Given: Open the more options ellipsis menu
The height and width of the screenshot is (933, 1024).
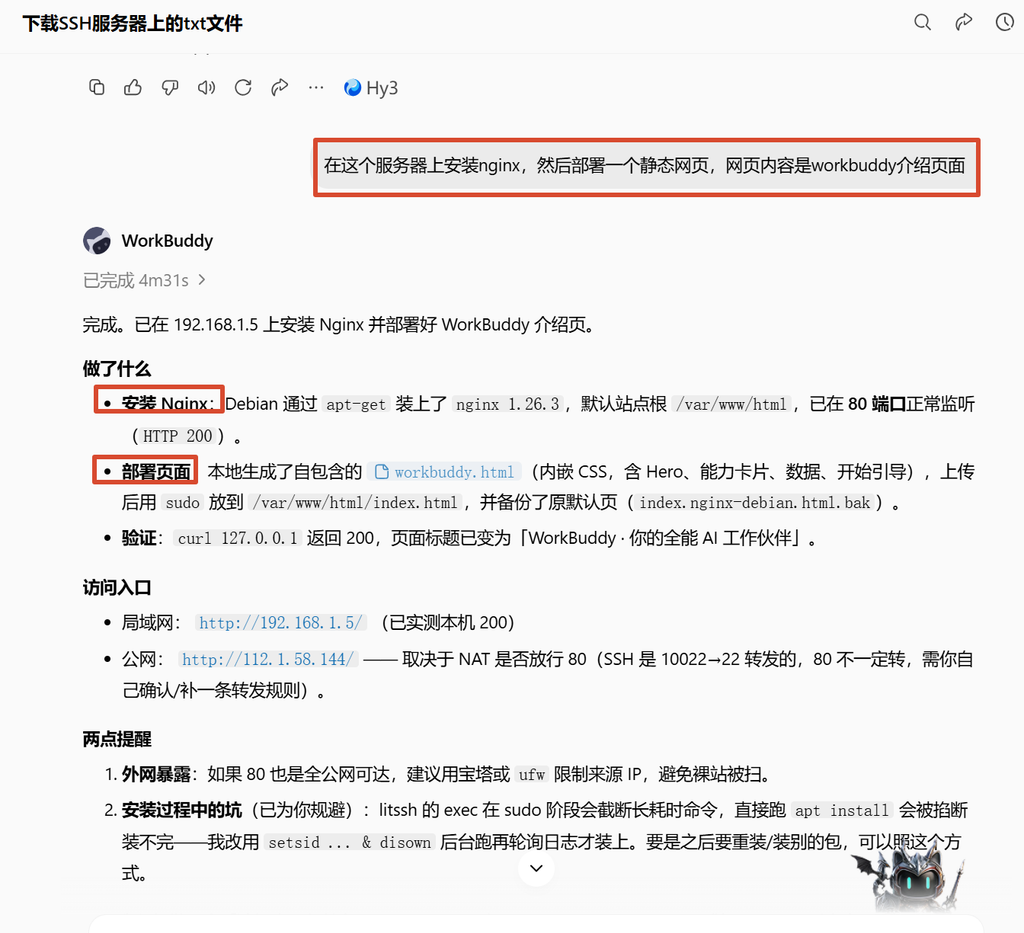Looking at the screenshot, I should [x=316, y=87].
